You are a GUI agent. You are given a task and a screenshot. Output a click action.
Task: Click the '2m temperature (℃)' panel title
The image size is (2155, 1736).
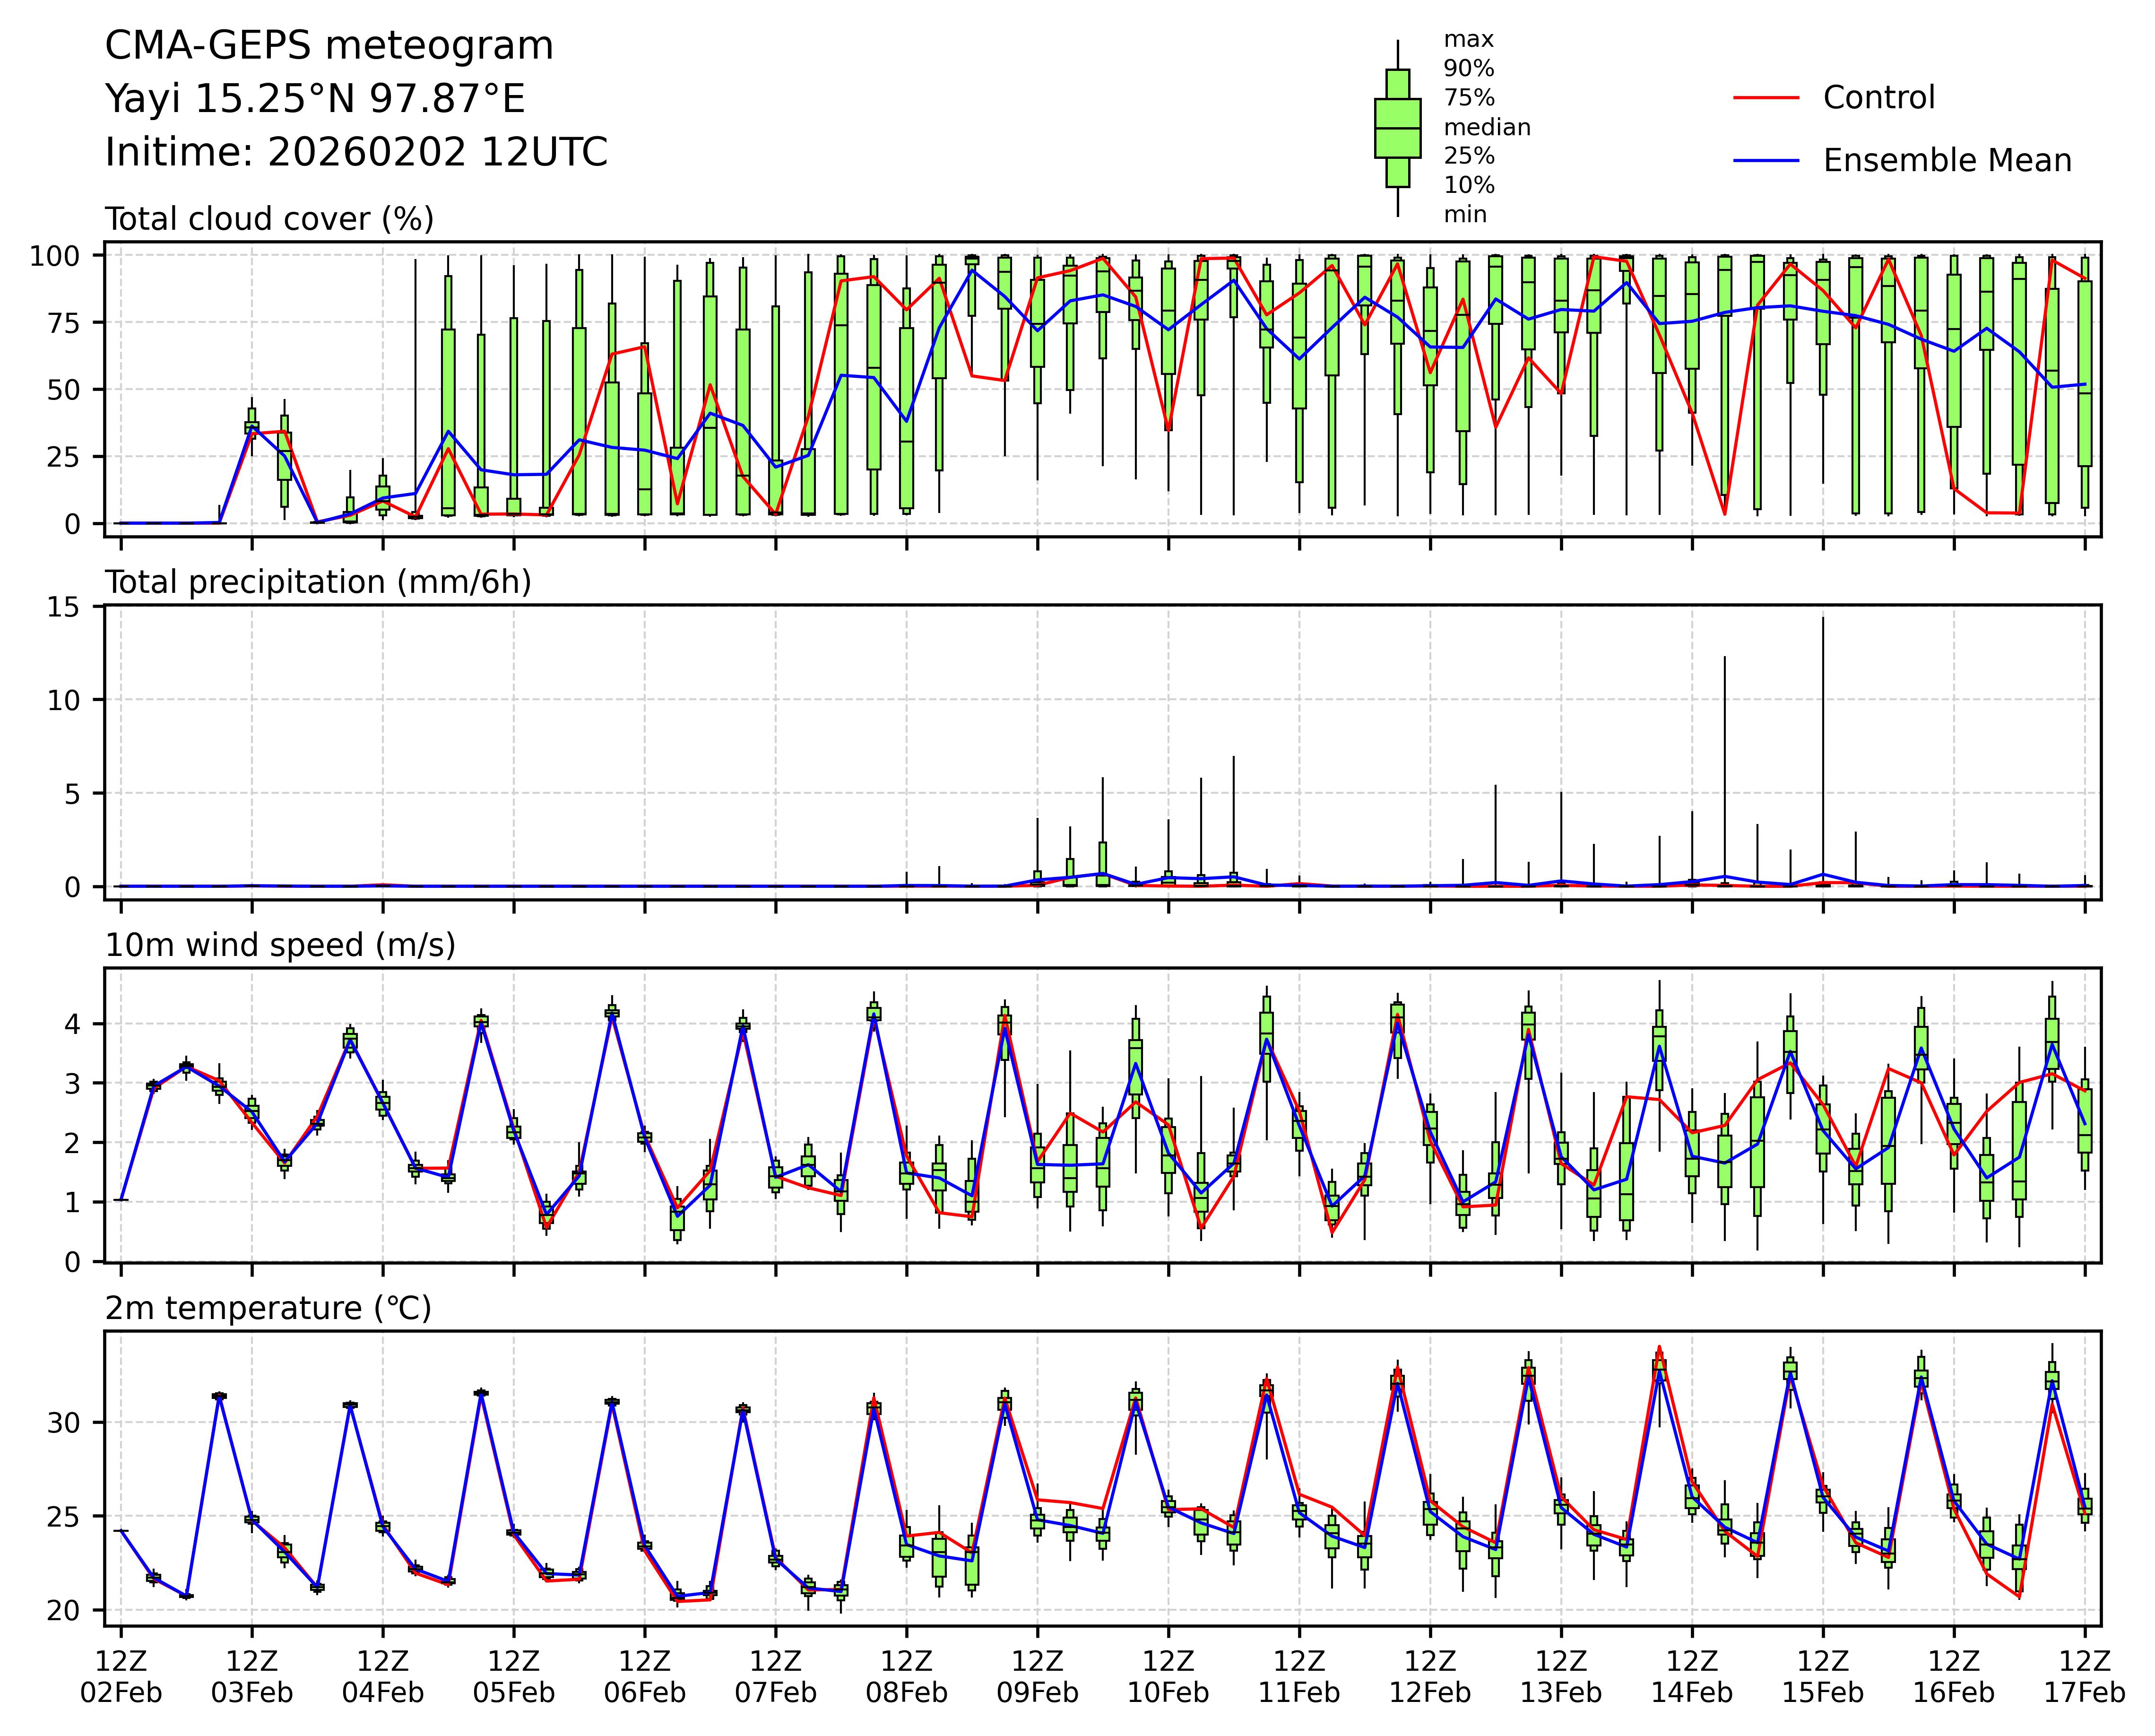point(268,1308)
